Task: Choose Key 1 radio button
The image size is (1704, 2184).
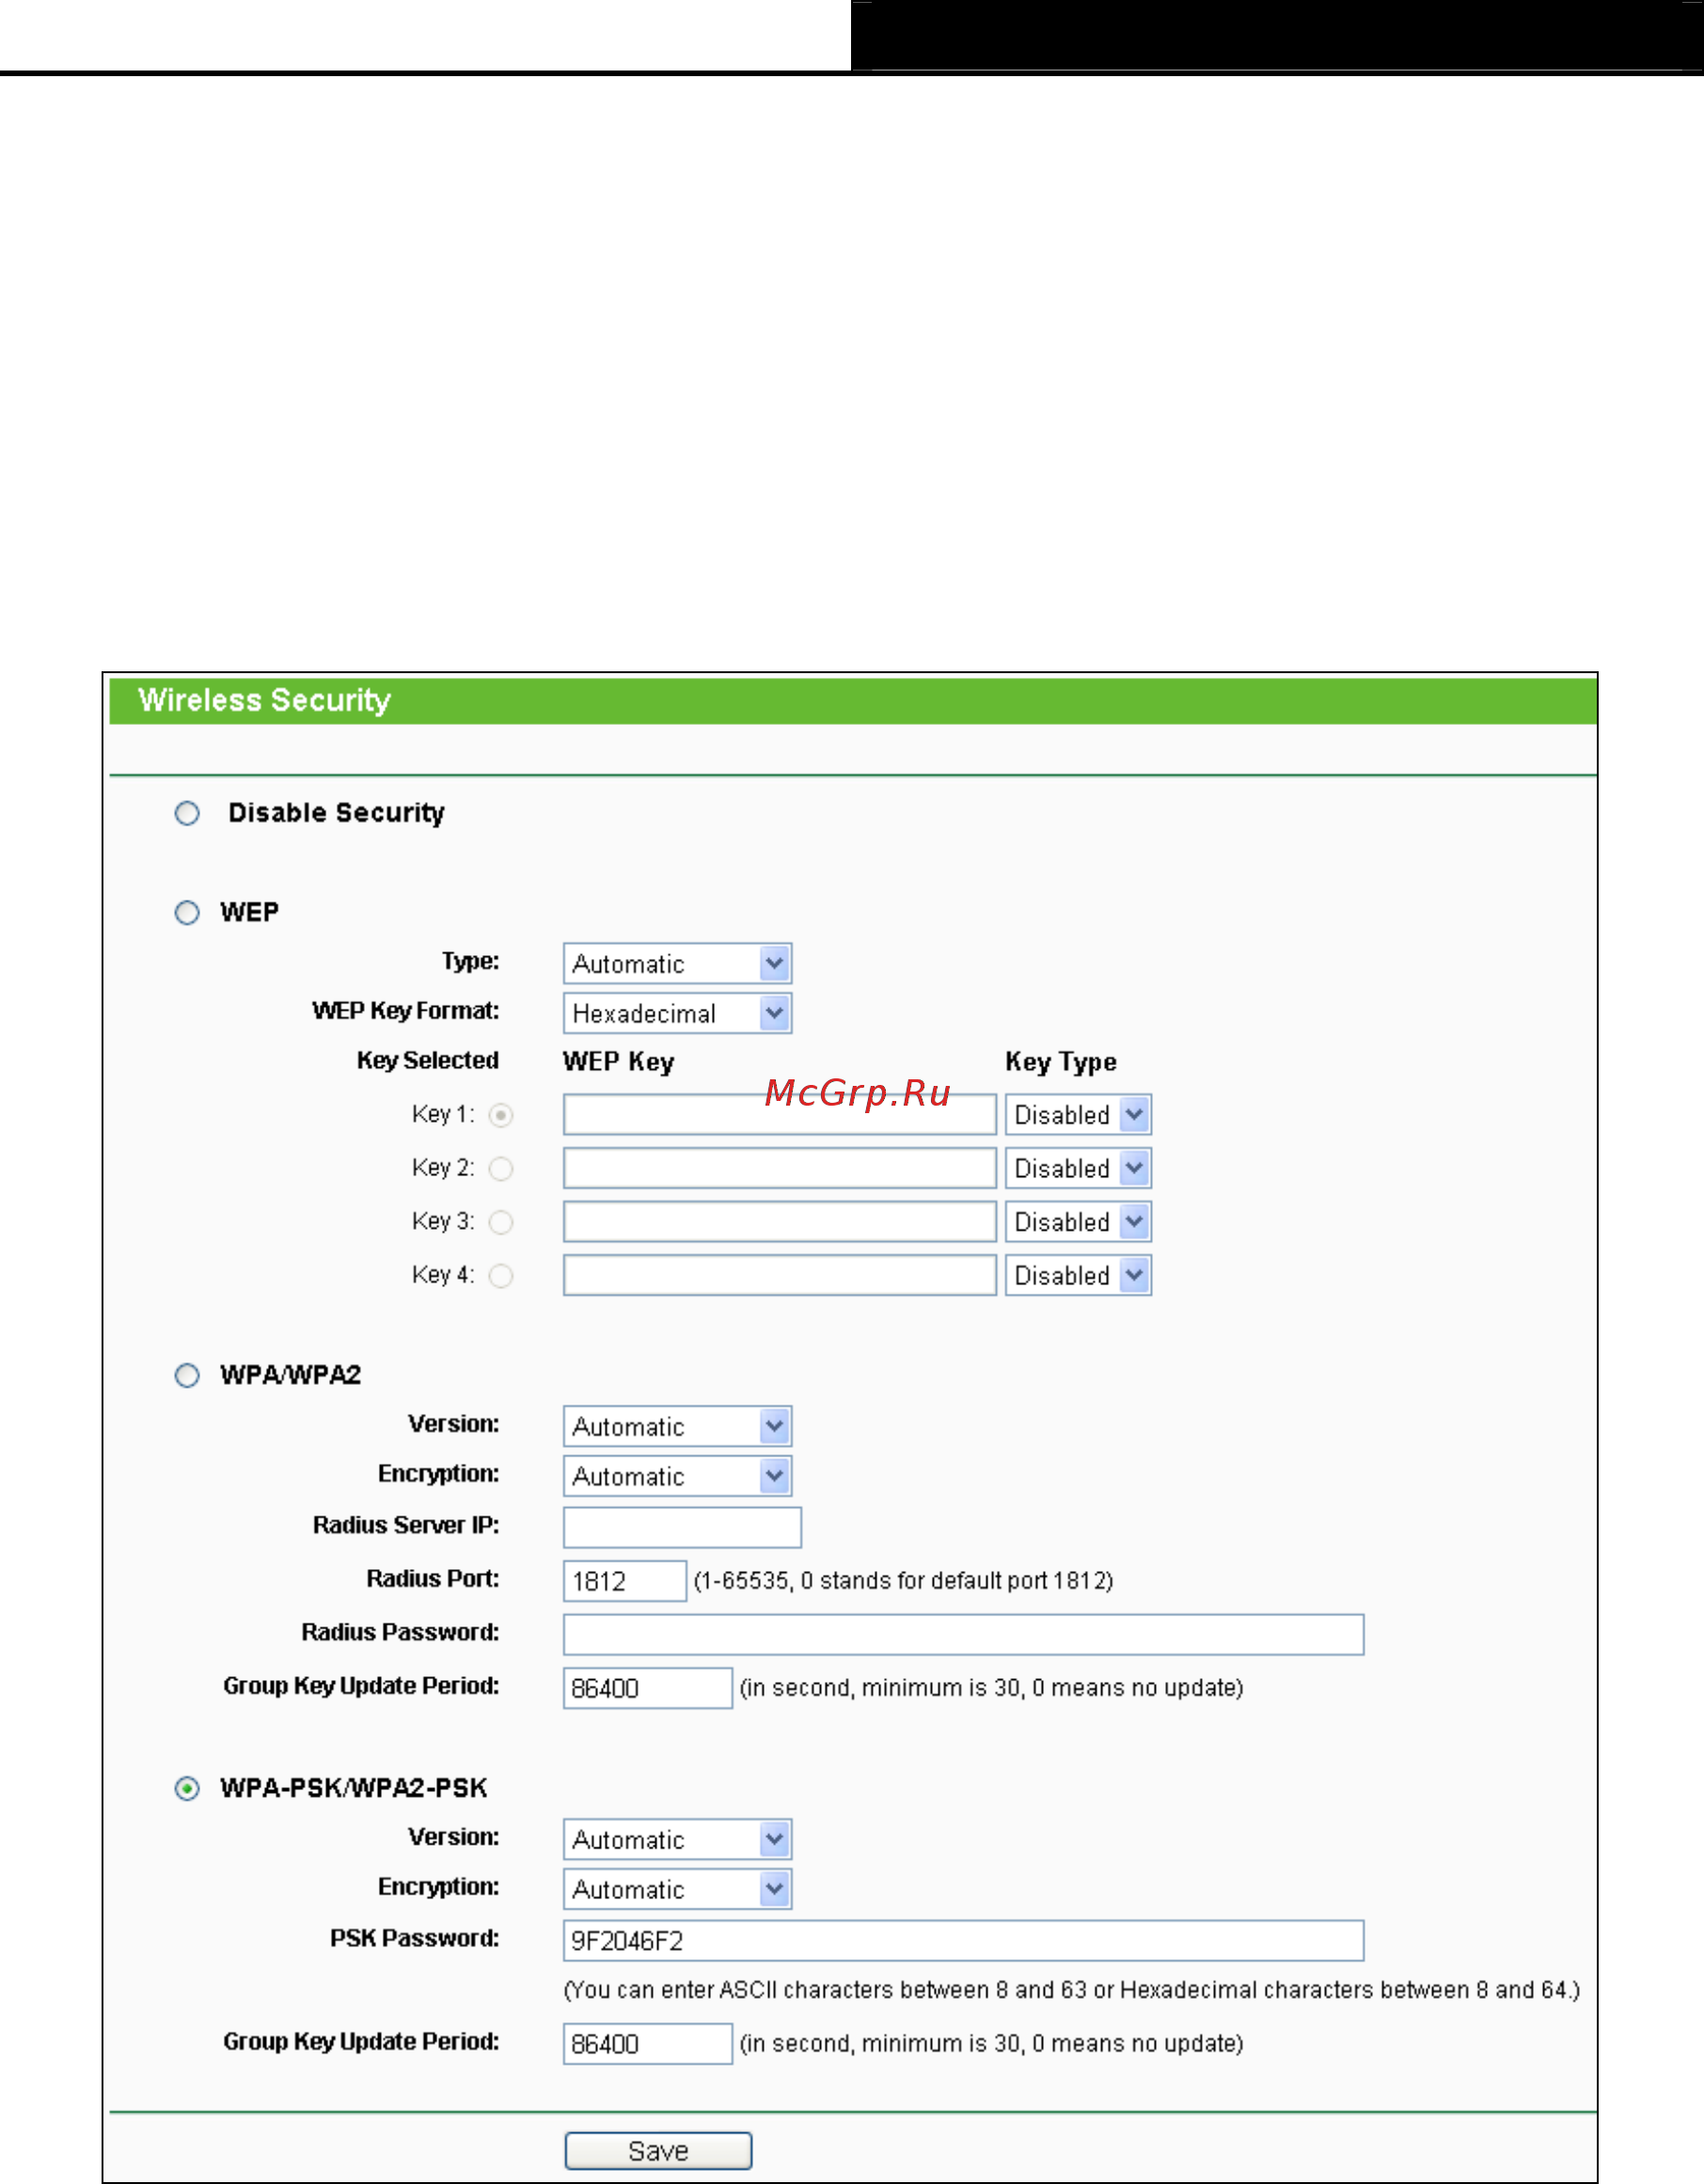Action: tap(501, 1115)
